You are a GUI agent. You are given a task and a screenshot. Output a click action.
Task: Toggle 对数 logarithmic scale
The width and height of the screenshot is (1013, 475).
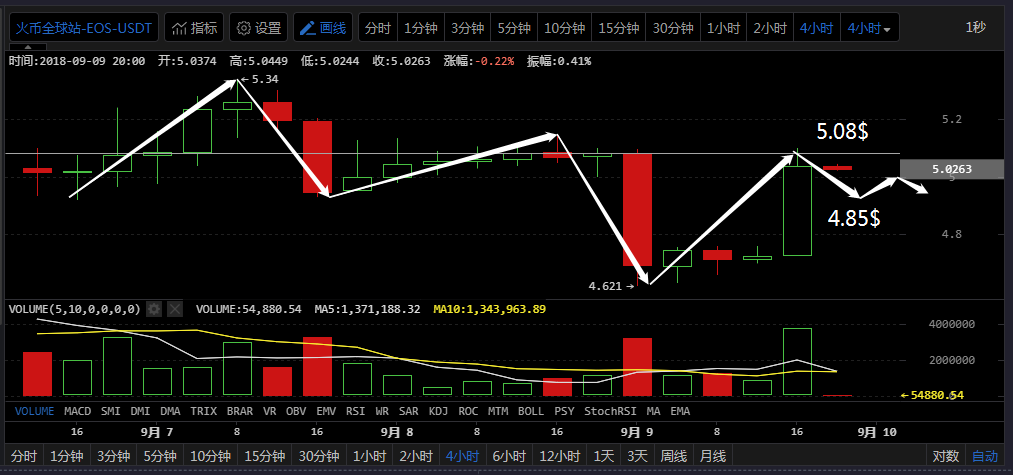[x=945, y=456]
